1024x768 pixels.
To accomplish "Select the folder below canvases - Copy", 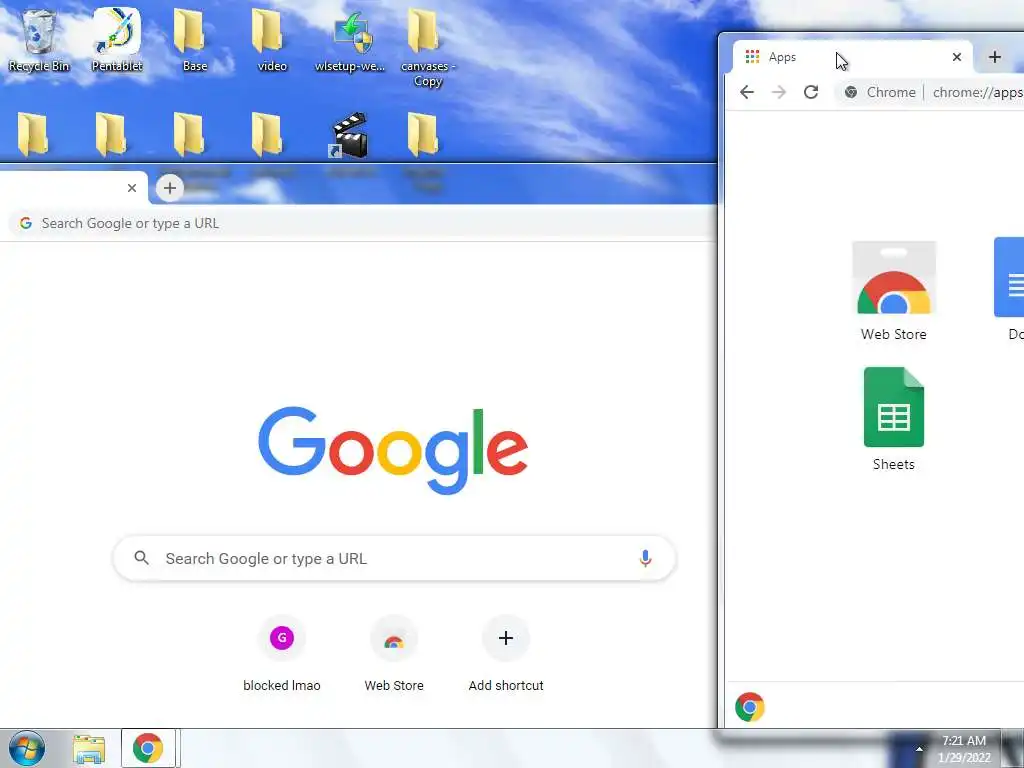I will [x=423, y=135].
